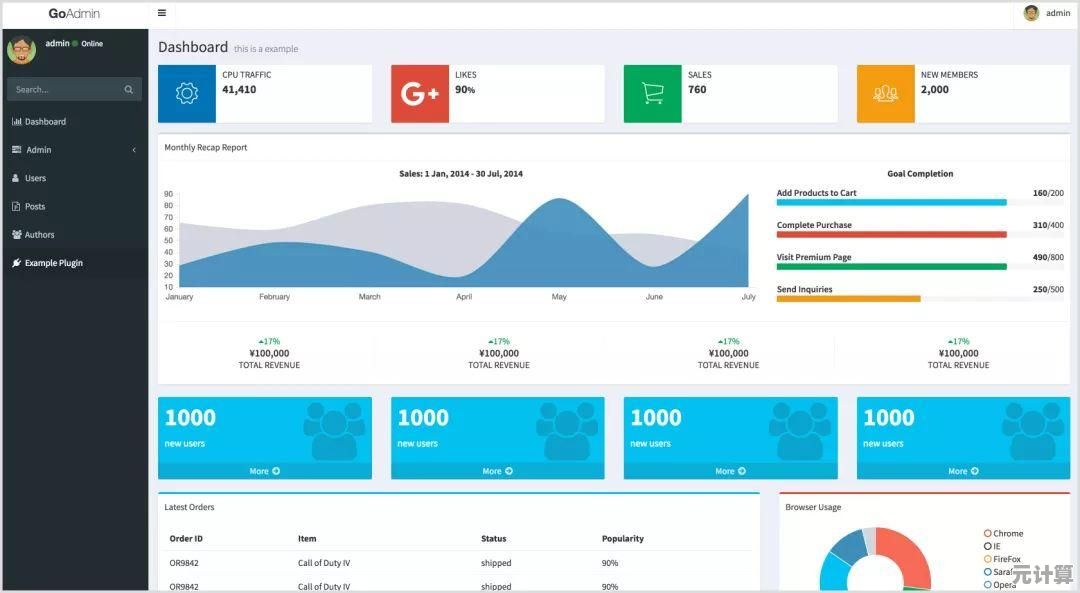Click the May peak of the sales chart
This screenshot has height=593, width=1080.
[x=560, y=201]
